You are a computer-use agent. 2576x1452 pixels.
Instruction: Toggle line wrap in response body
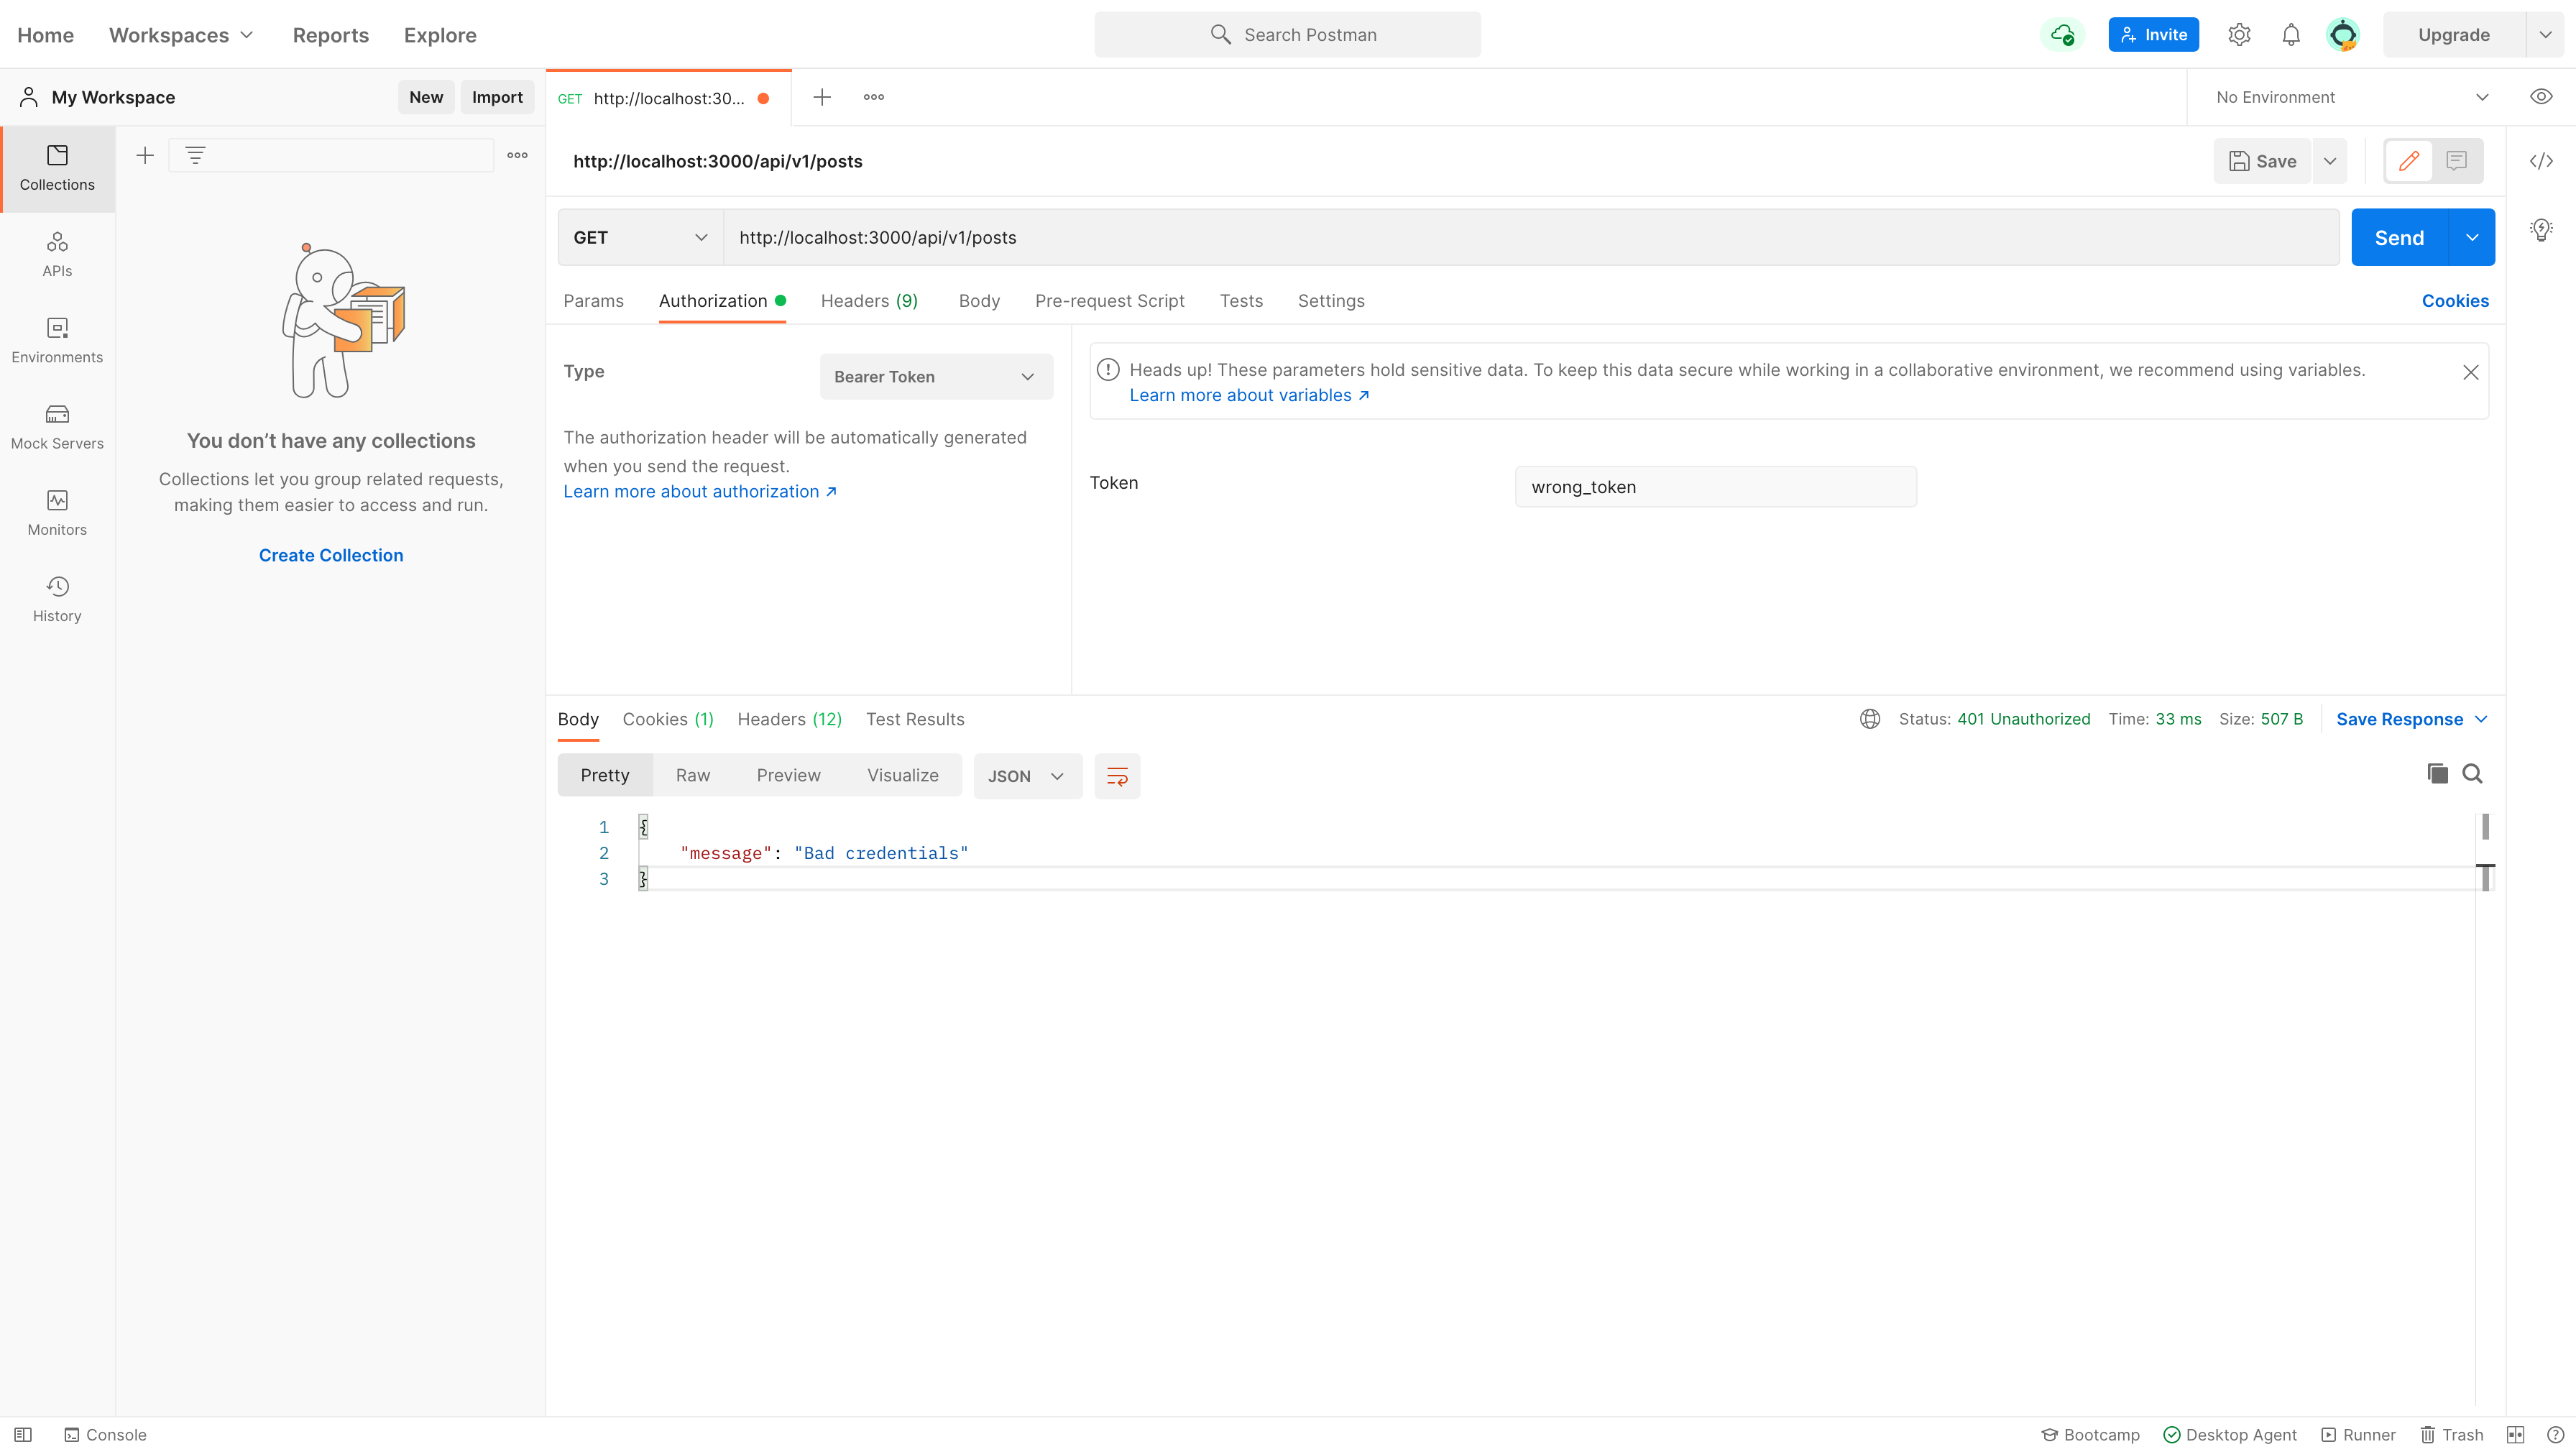pos(1117,776)
